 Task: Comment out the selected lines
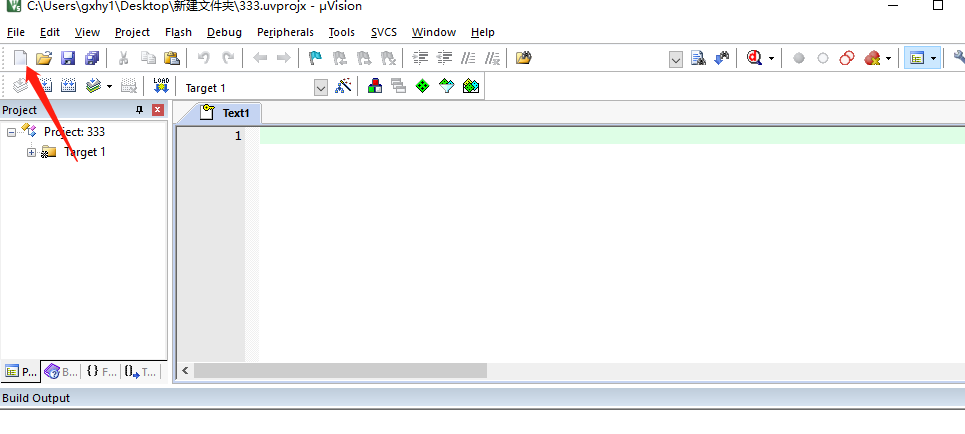(468, 58)
